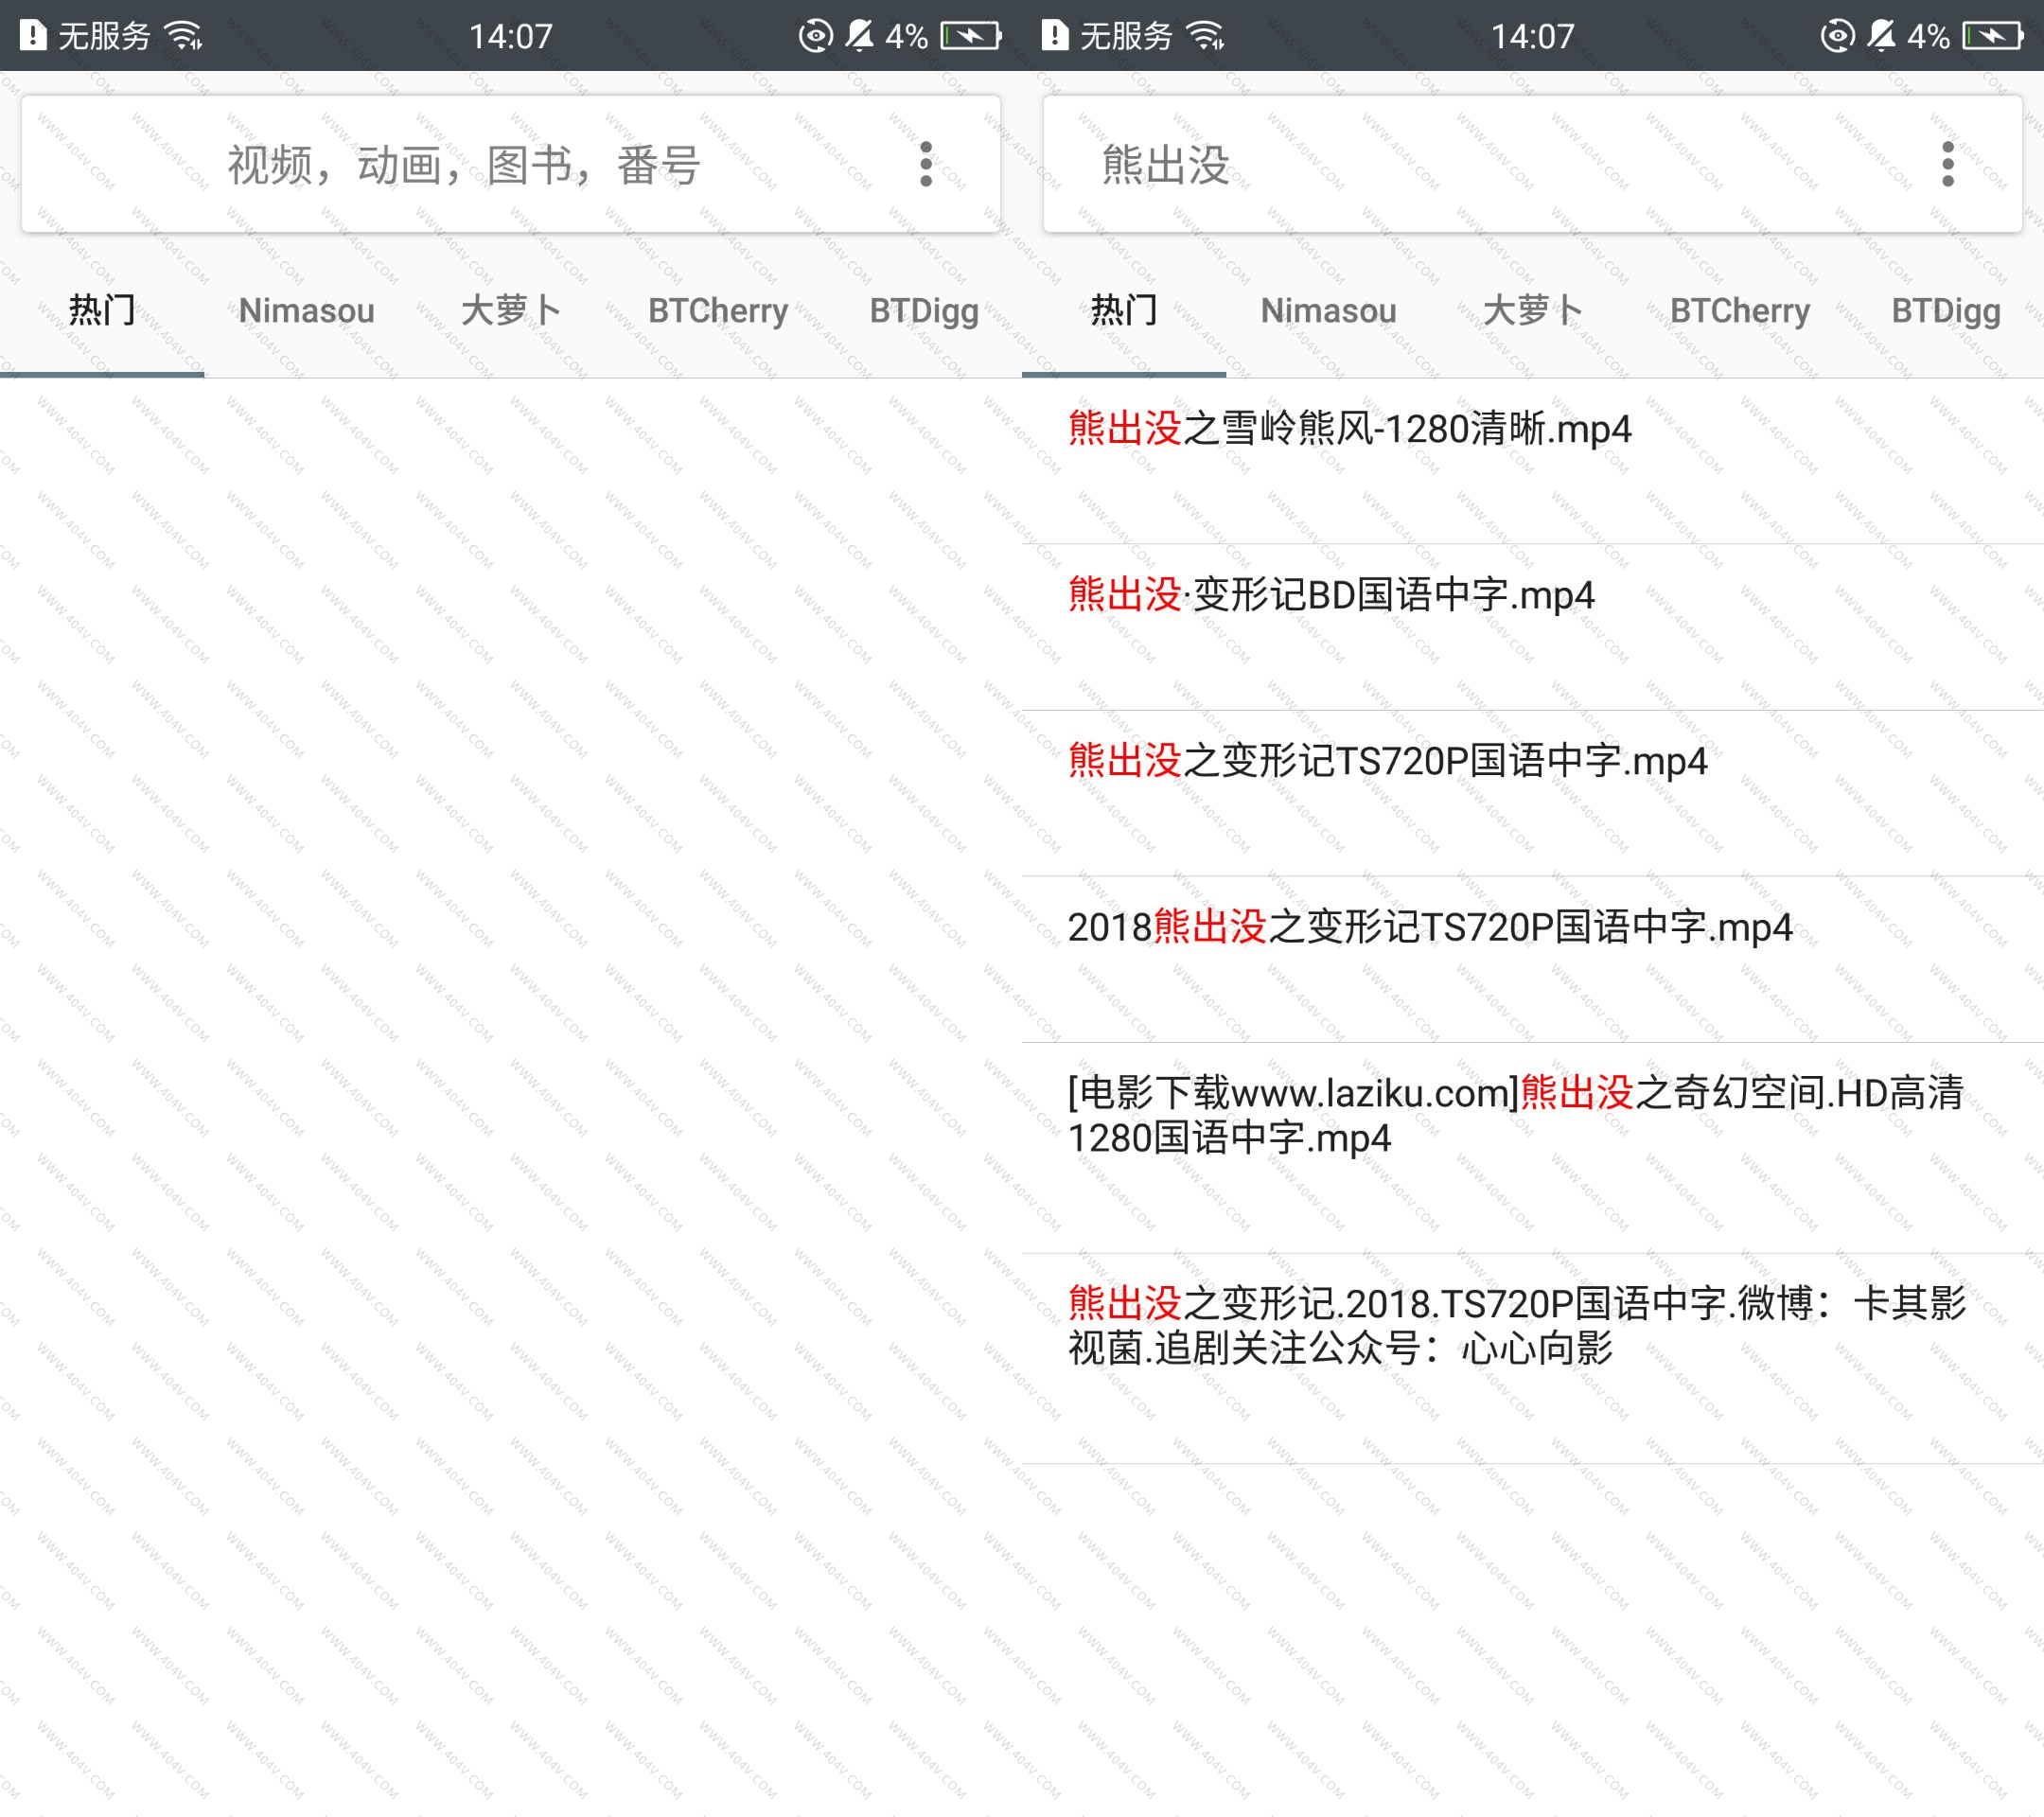Tap the left screen muted bell icon
The width and height of the screenshot is (2044, 1817).
point(860,37)
